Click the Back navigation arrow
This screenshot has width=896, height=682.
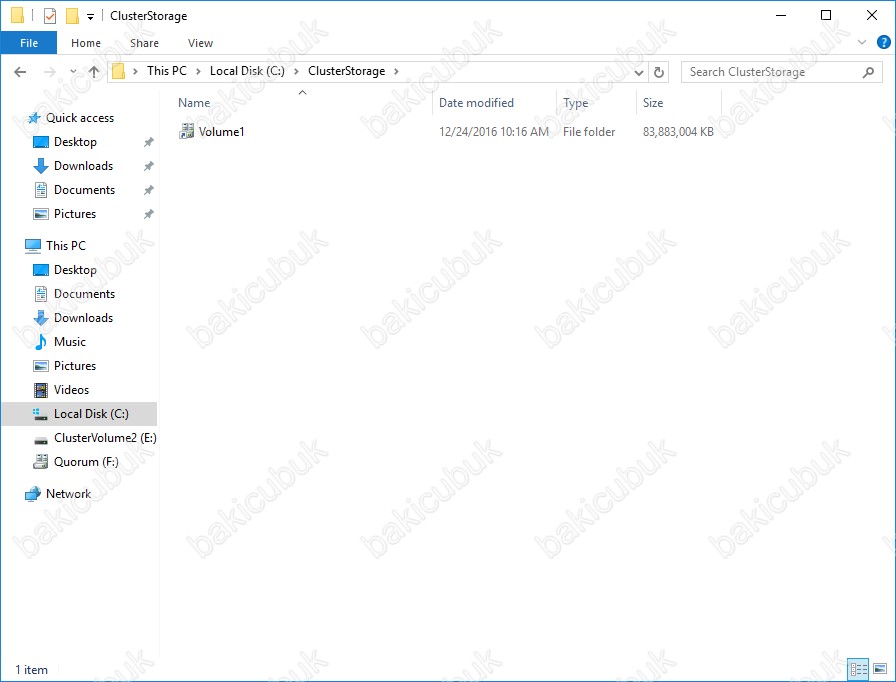(x=20, y=72)
